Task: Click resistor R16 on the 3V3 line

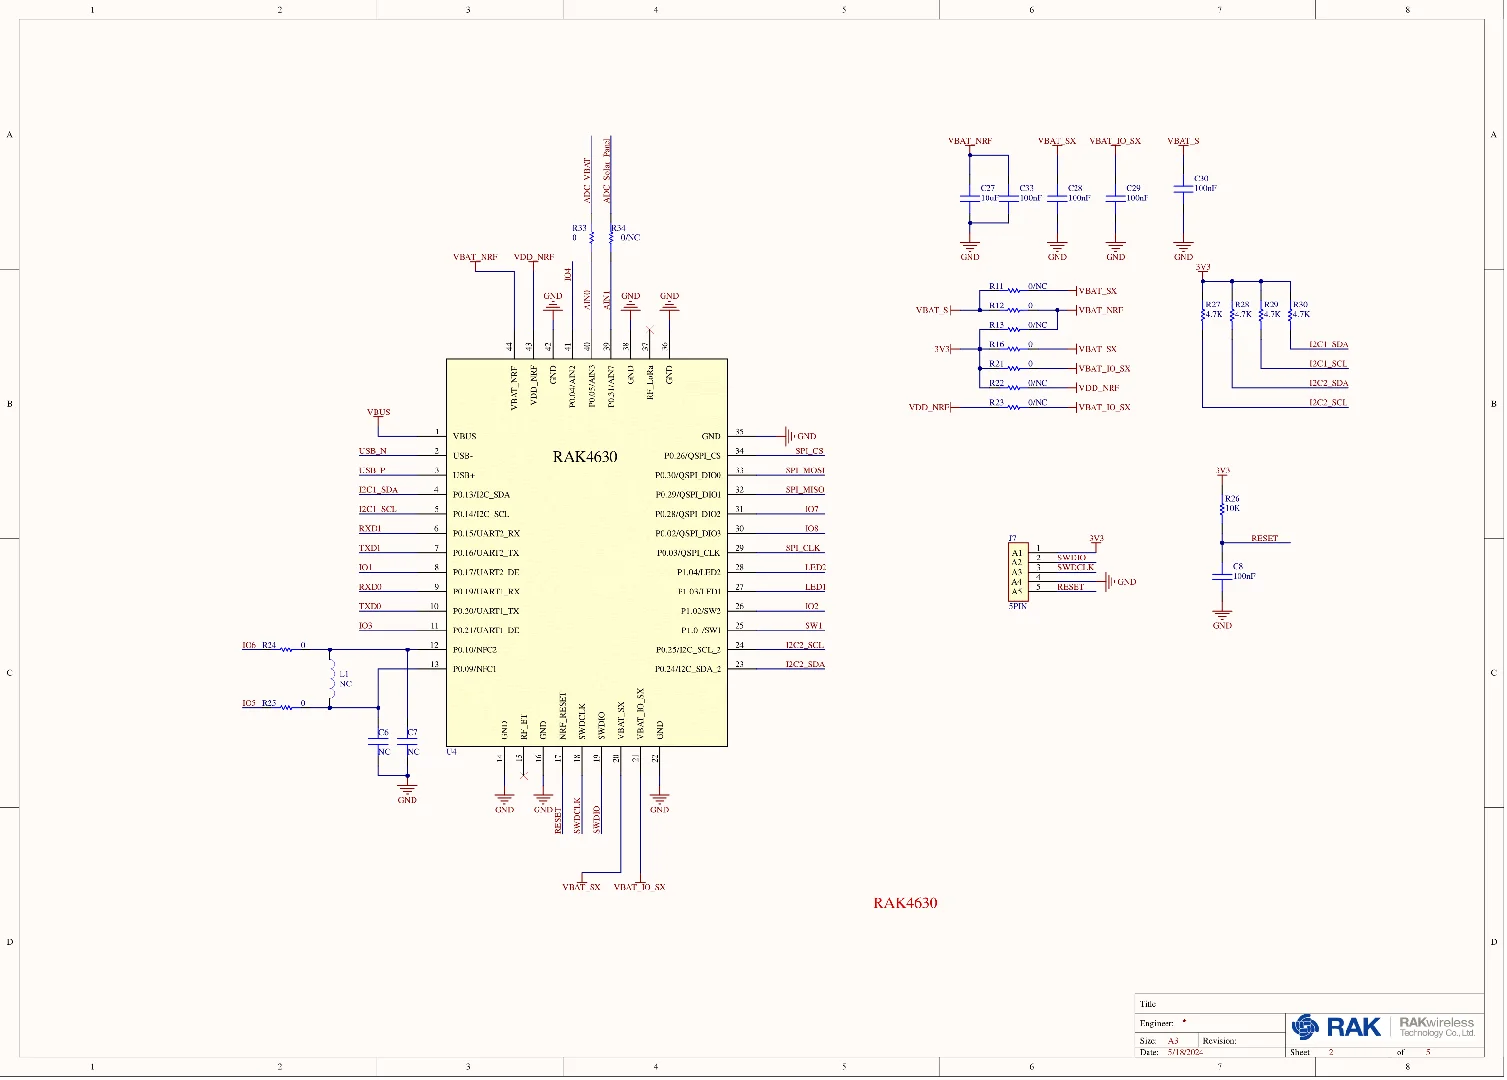Action: [1013, 349]
